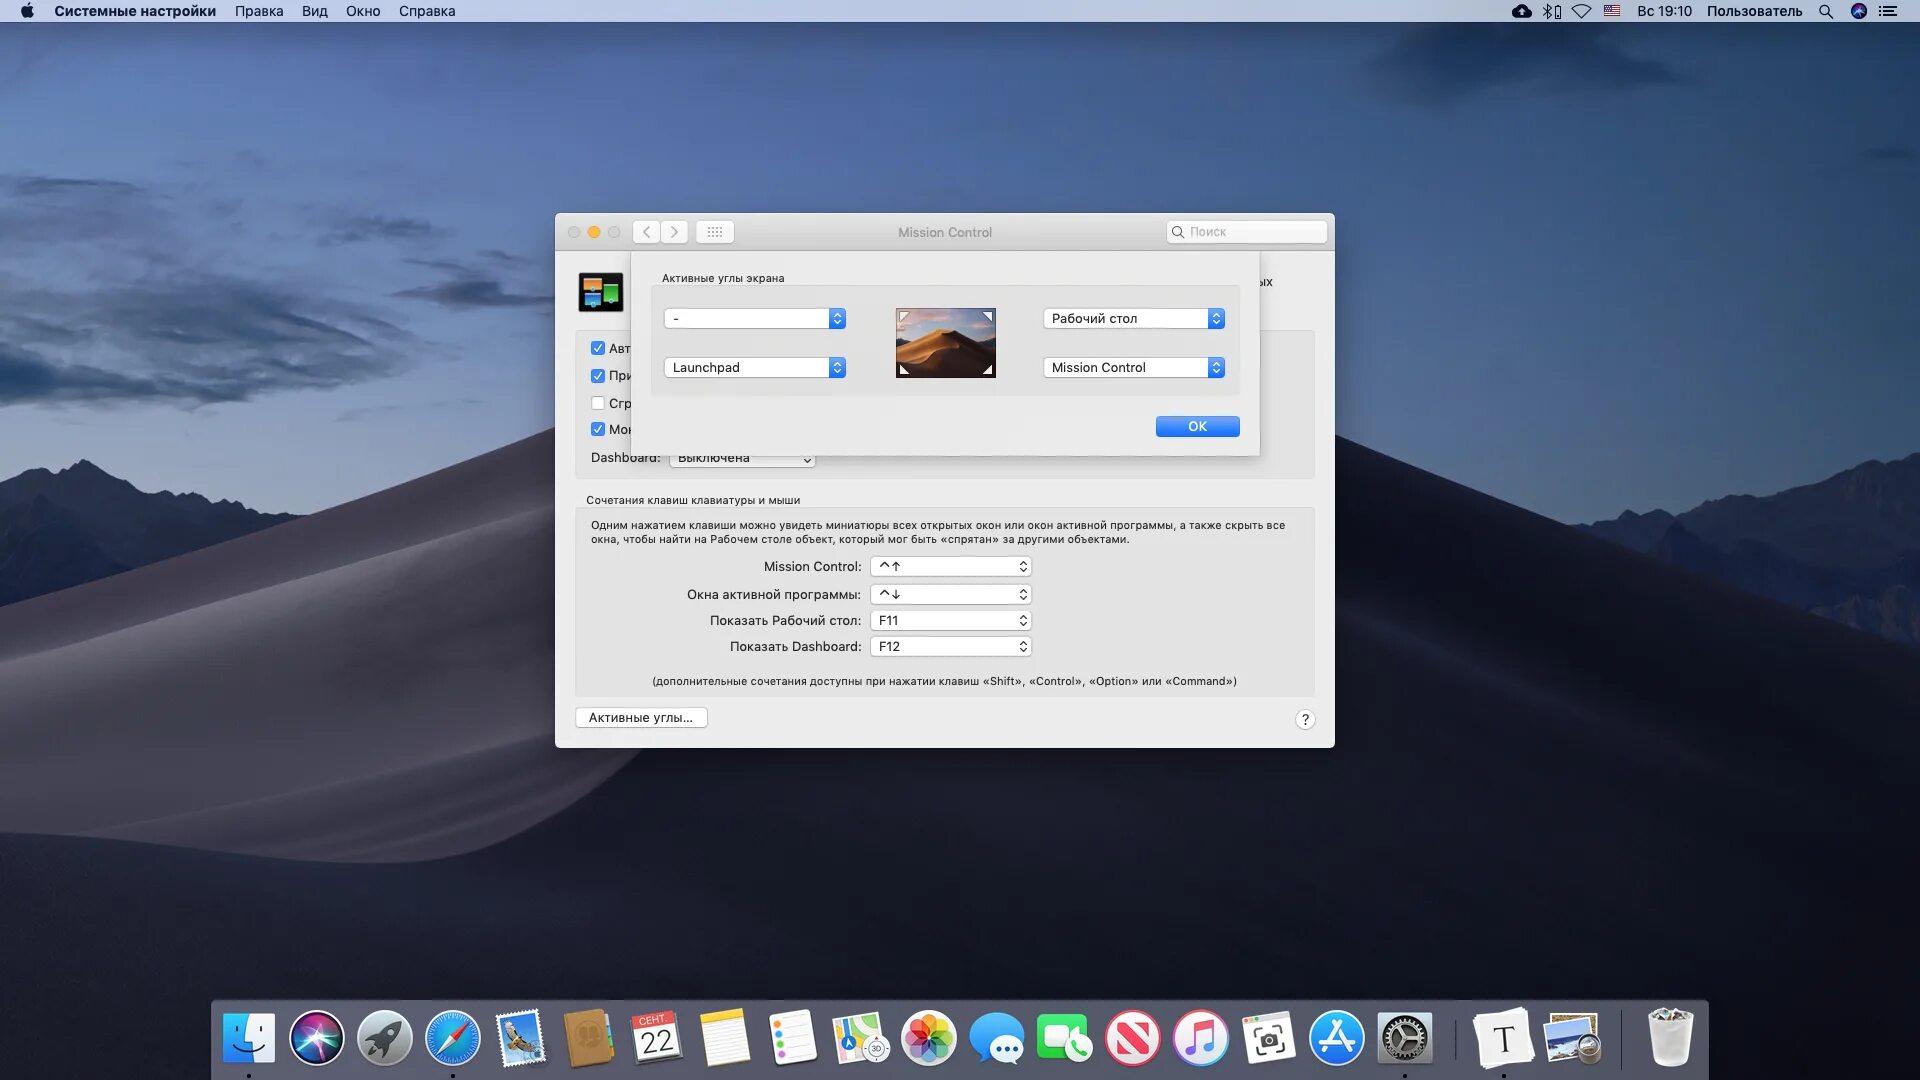Screen dimensions: 1920x1080
Task: Open the App Store dock icon
Action: 1336,1038
